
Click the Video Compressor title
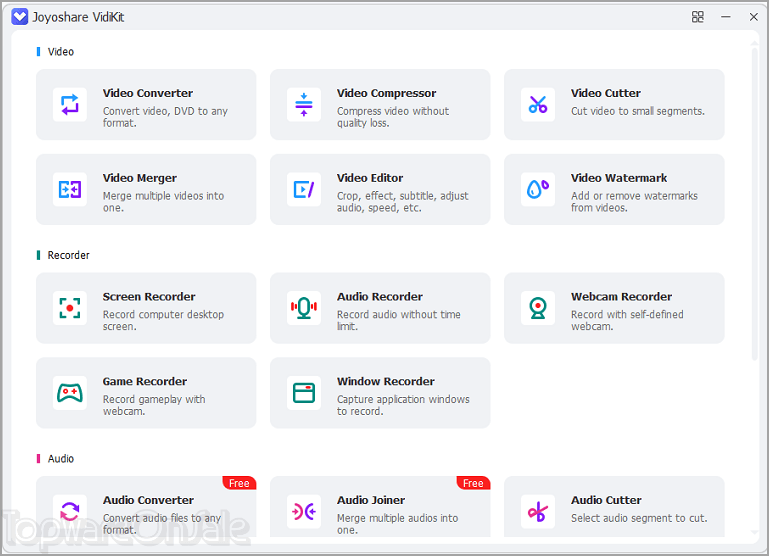(386, 93)
